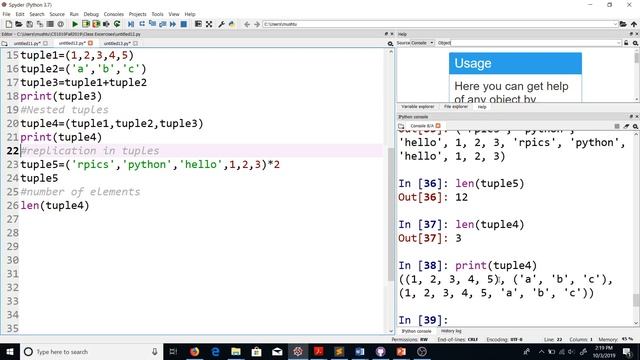Save all files icon
Viewport: 640px width, 360px height.
pyautogui.click(x=40, y=24)
